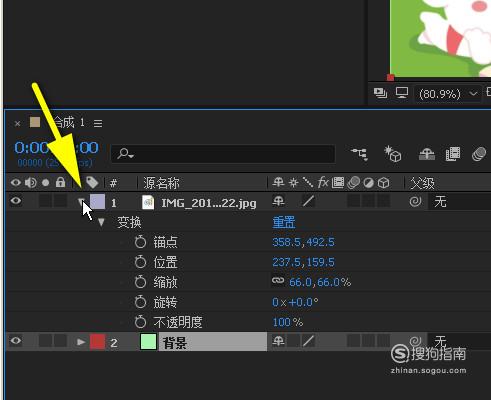Viewport: 491px width, 400px height.
Task: Toggle hide shy layers icon
Action: coord(427,154)
